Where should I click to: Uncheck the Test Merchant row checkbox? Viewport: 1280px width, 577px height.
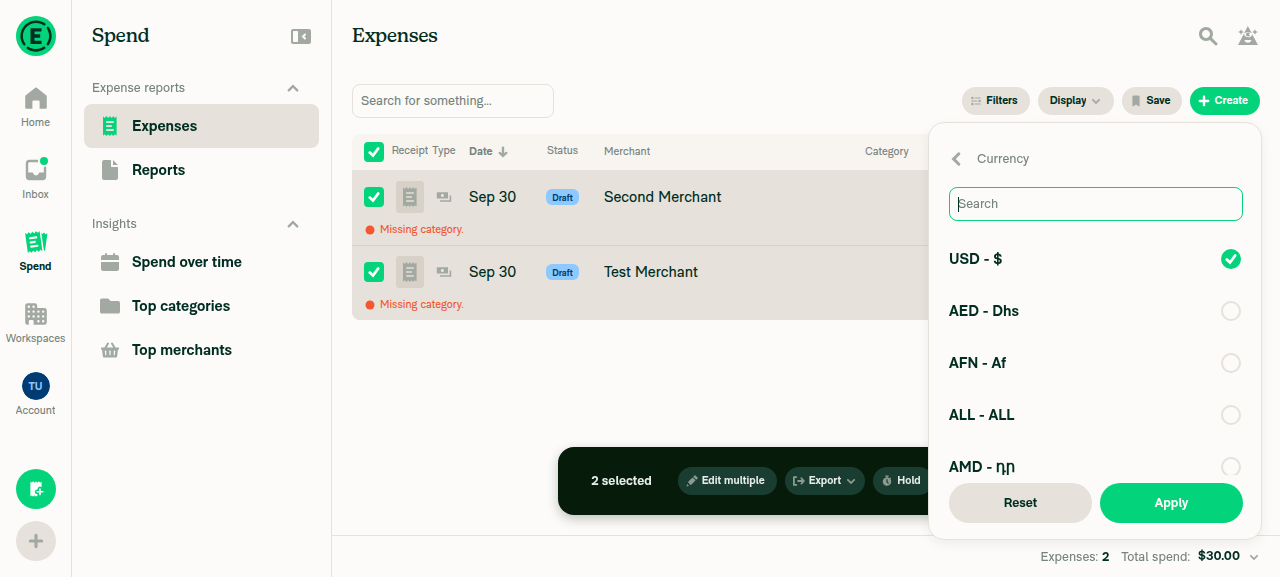point(374,272)
